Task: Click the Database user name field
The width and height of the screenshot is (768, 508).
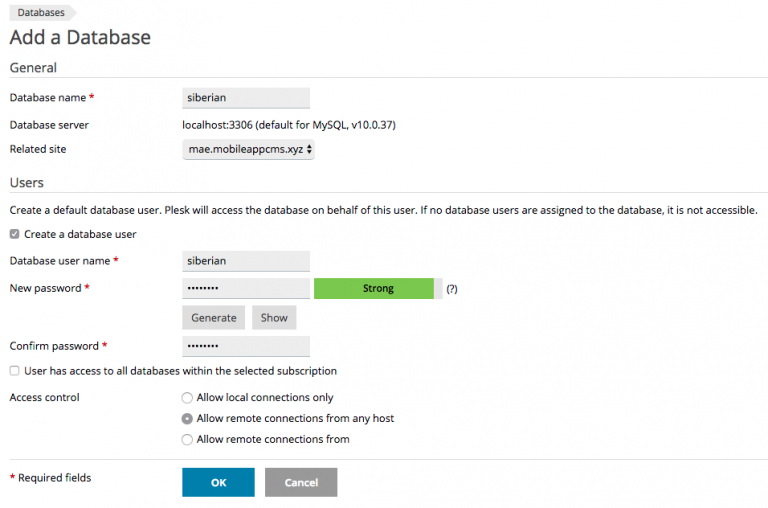Action: 246,261
